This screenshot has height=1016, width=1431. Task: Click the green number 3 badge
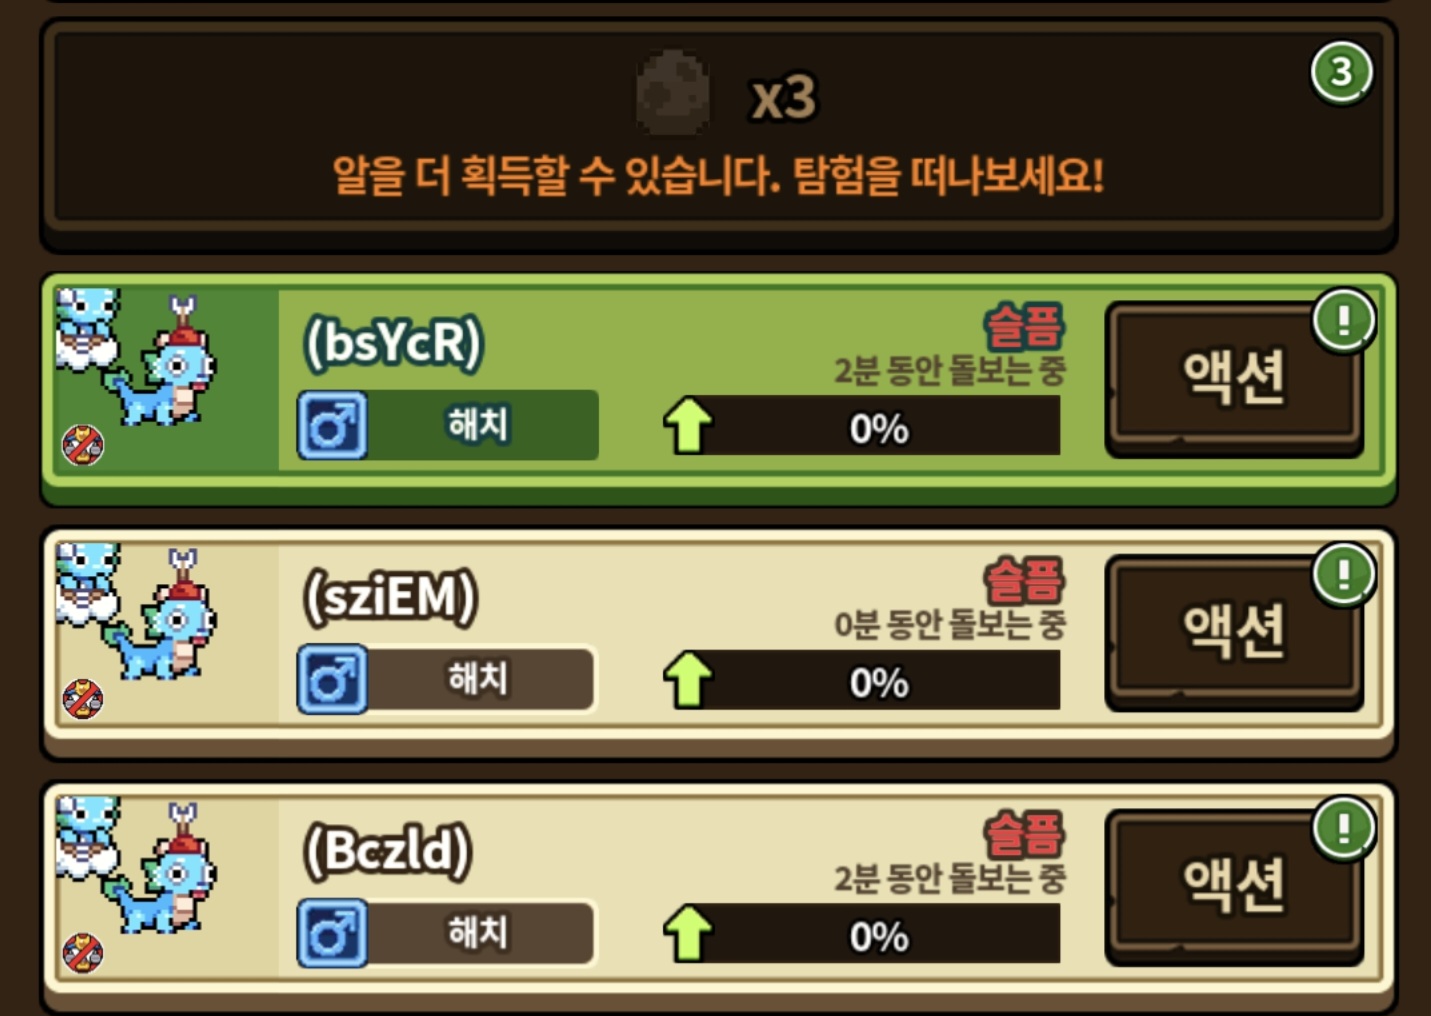coord(1341,72)
